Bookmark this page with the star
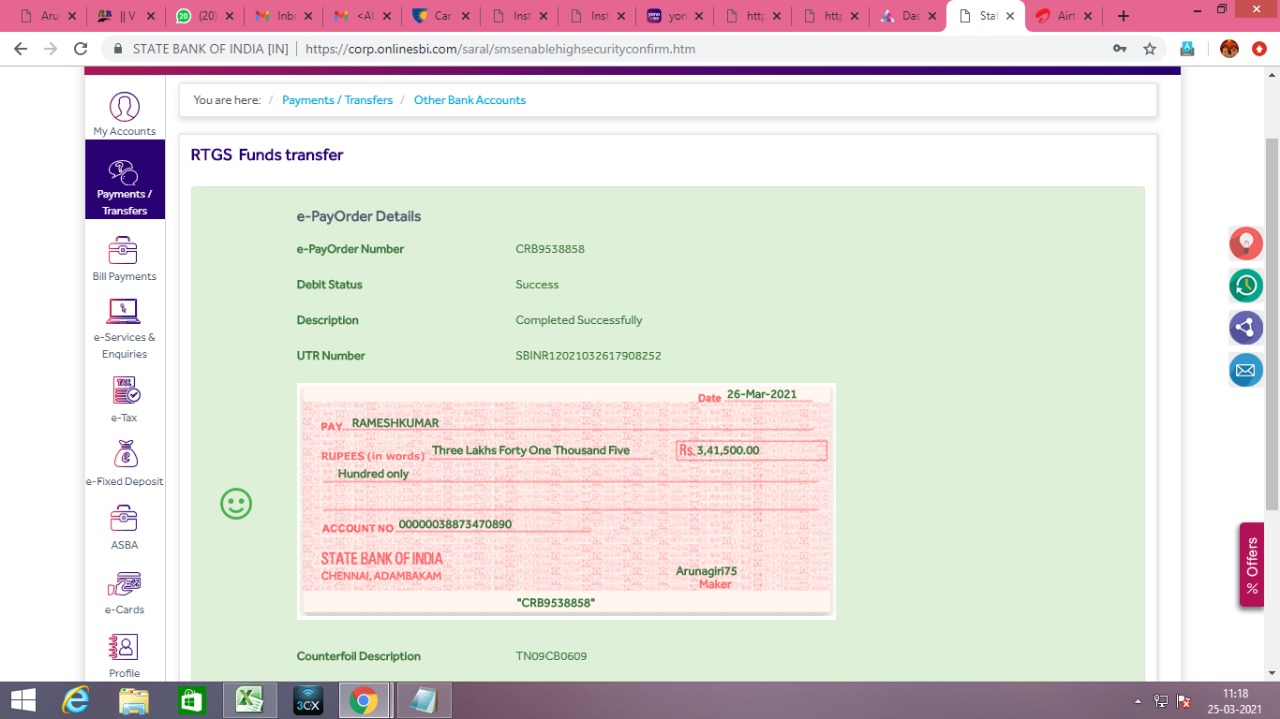The height and width of the screenshot is (719, 1280). coord(1150,49)
